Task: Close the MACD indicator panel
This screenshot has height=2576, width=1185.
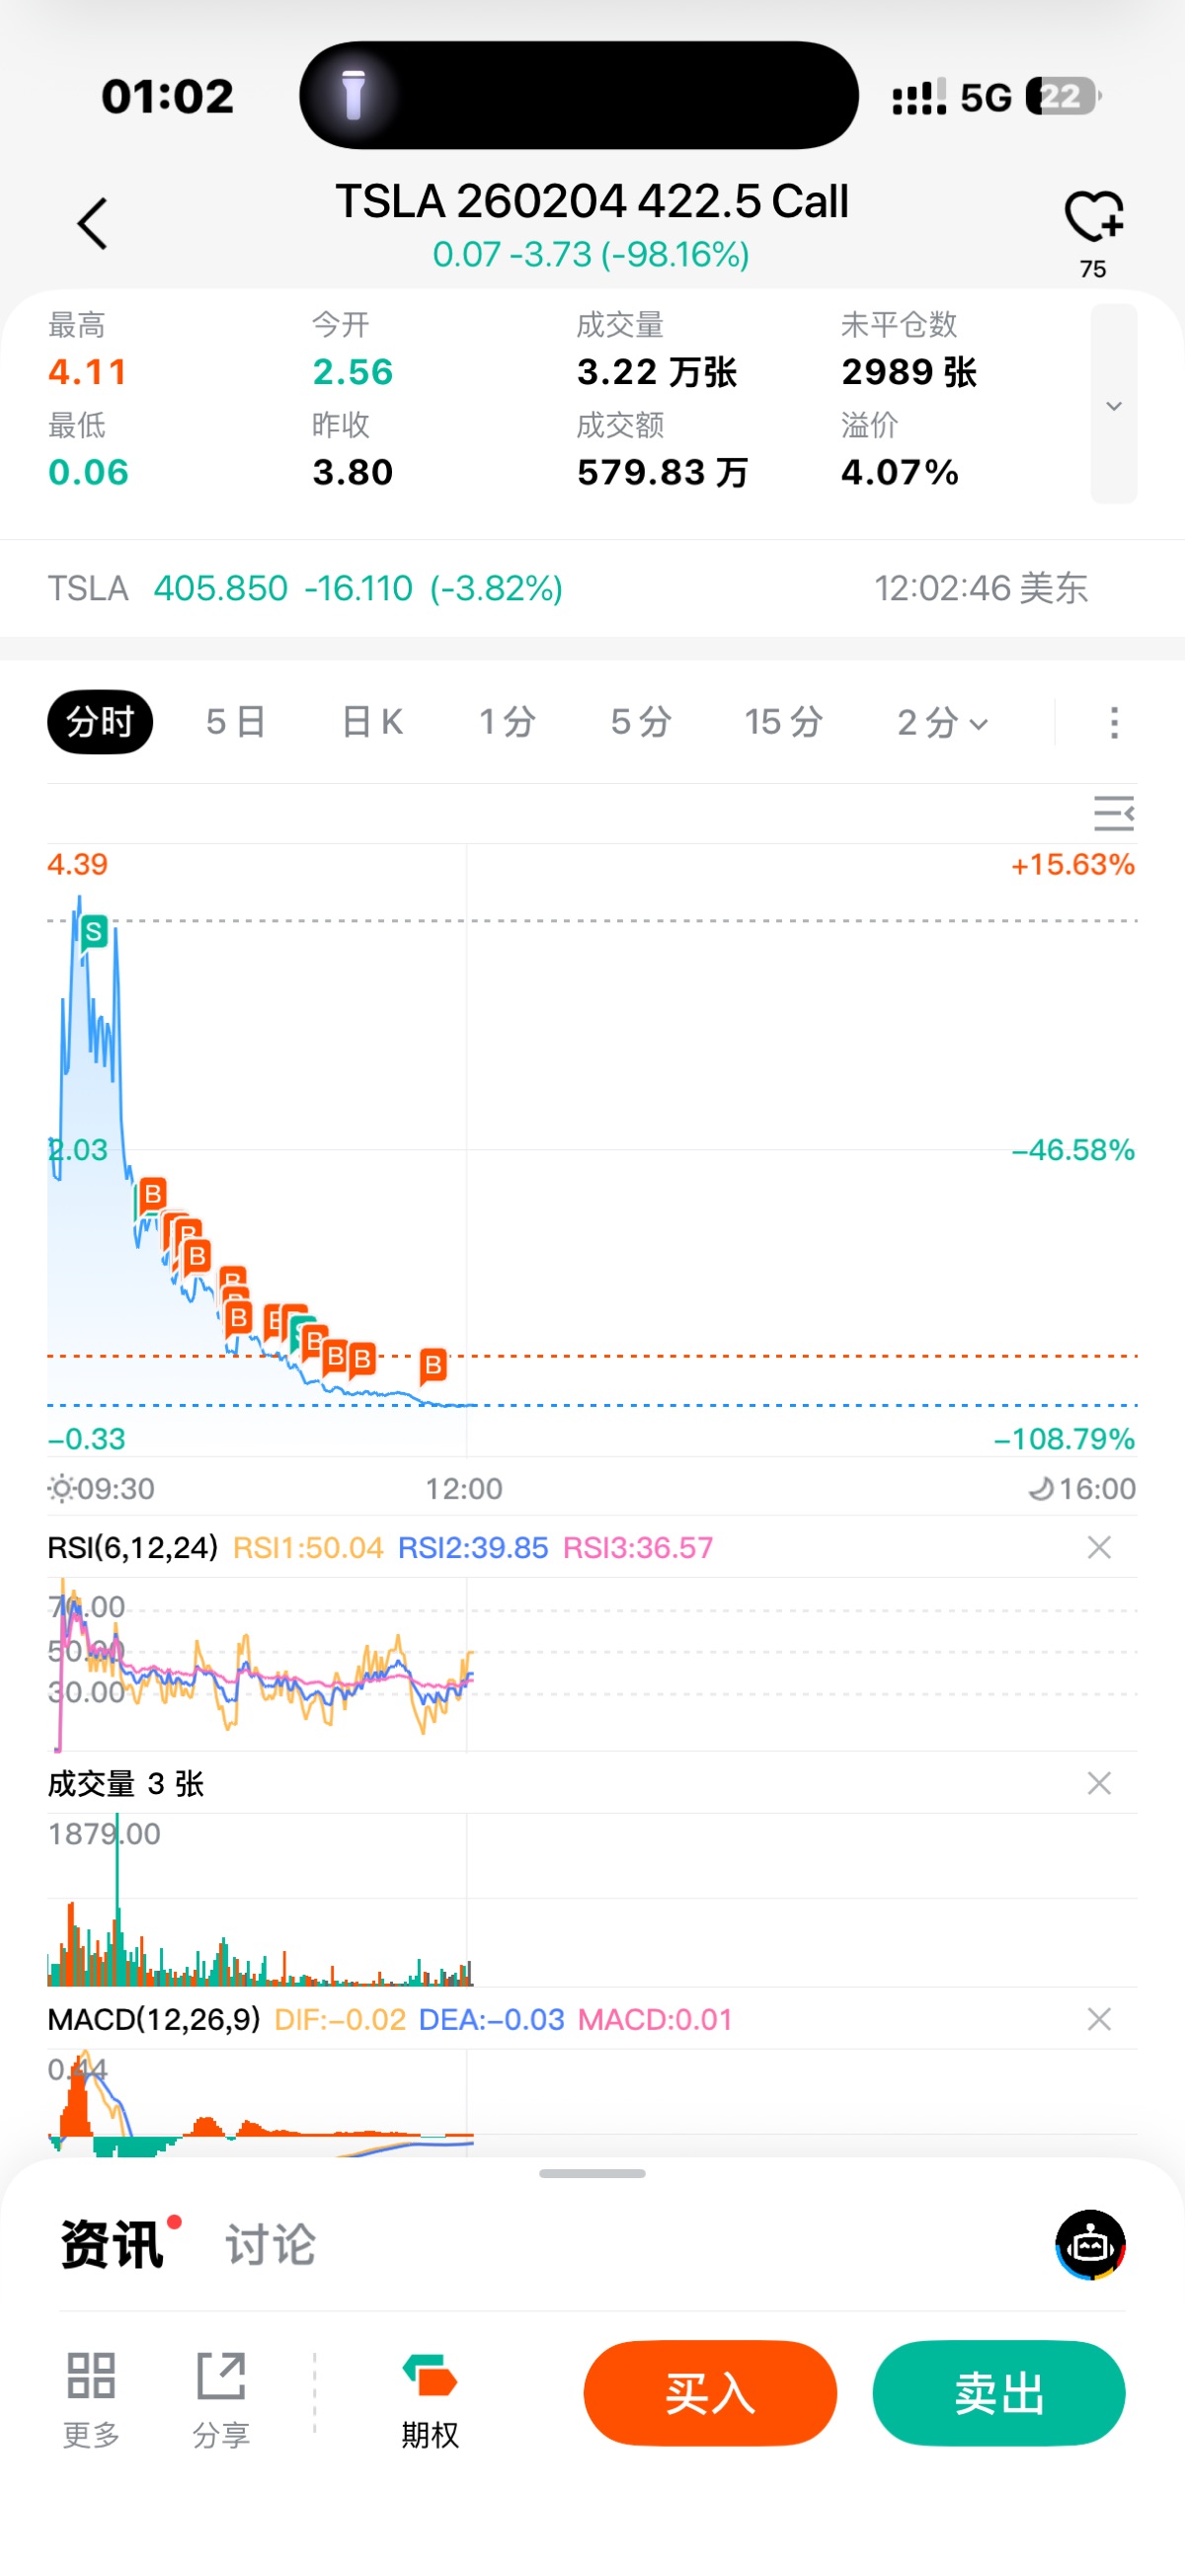Action: pyautogui.click(x=1099, y=2019)
